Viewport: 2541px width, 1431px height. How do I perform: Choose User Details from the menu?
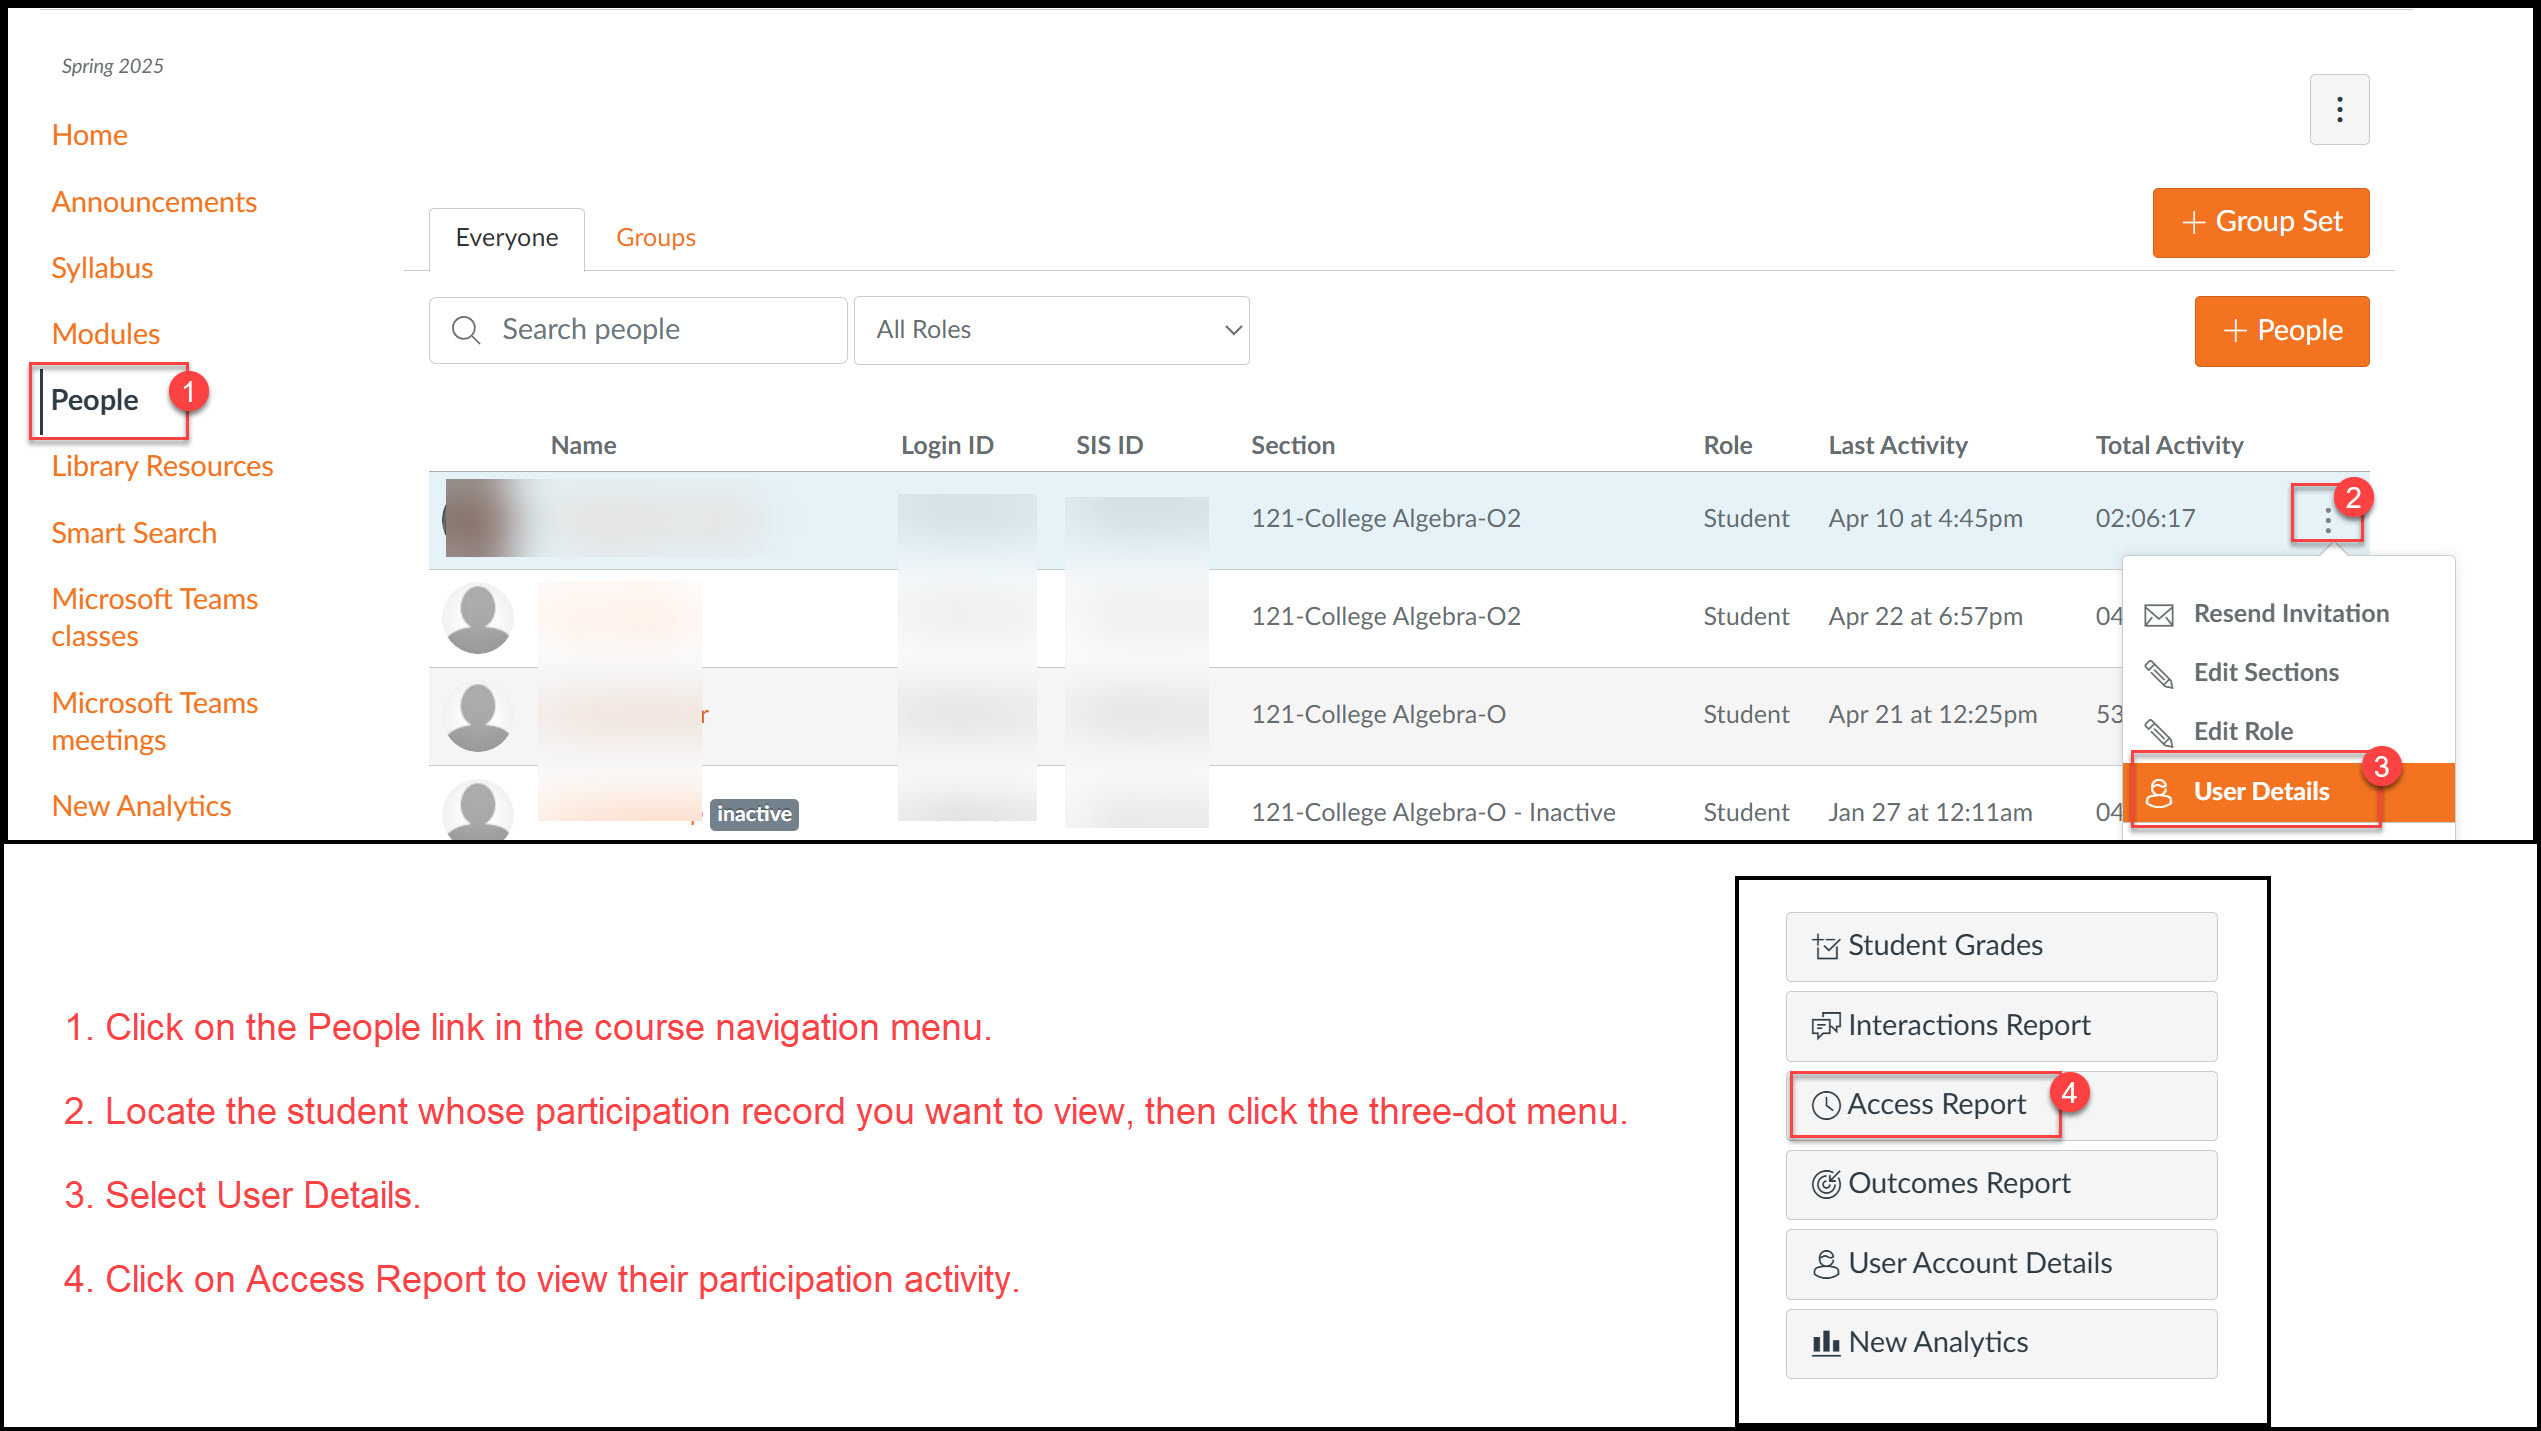[2260, 792]
